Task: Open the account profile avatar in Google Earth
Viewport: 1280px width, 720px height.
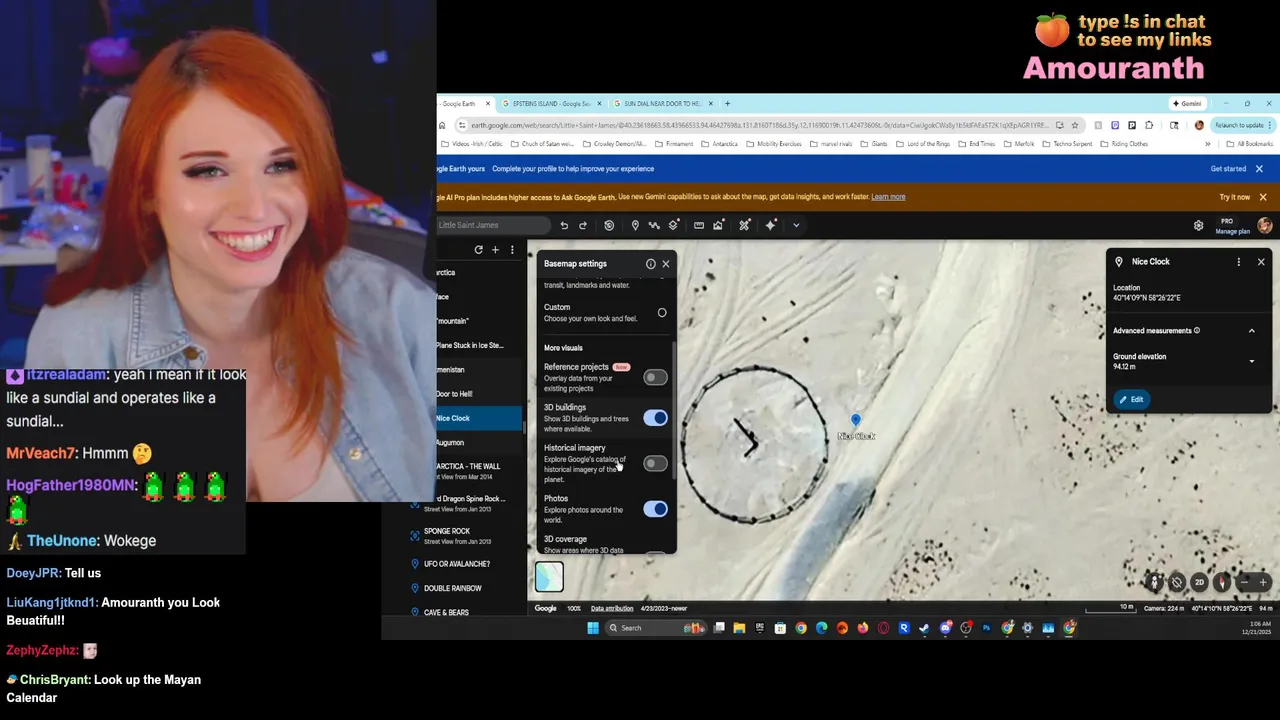Action: pos(1265,226)
